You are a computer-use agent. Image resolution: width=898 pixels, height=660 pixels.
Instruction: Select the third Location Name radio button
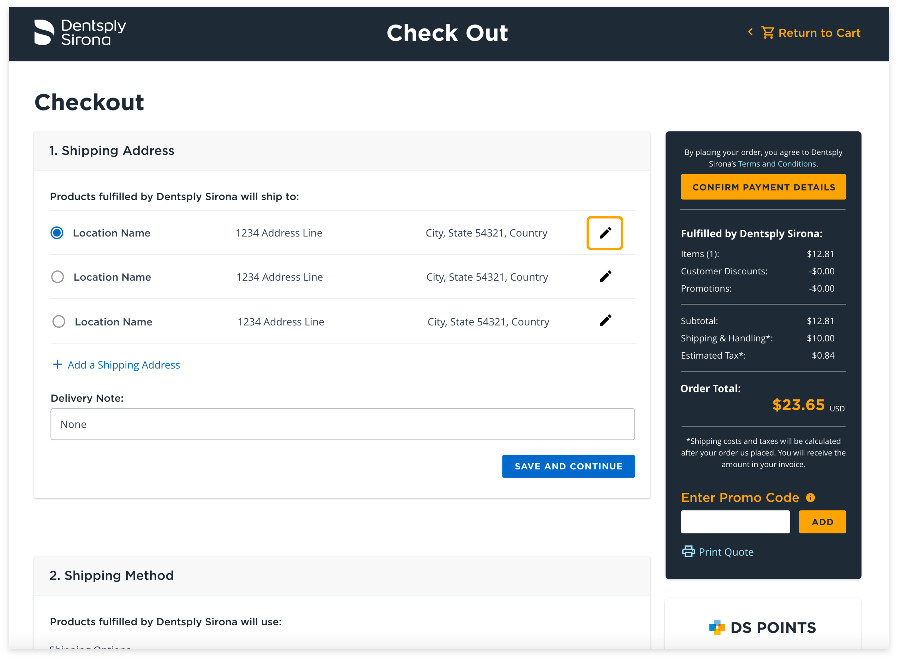point(58,322)
